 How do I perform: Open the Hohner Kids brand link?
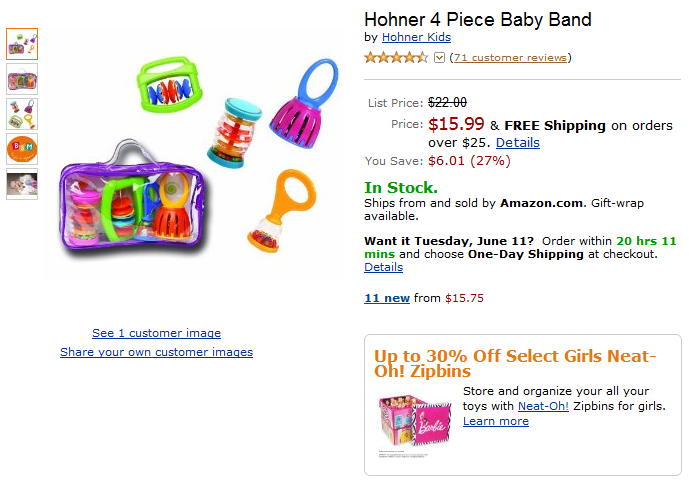[x=416, y=37]
